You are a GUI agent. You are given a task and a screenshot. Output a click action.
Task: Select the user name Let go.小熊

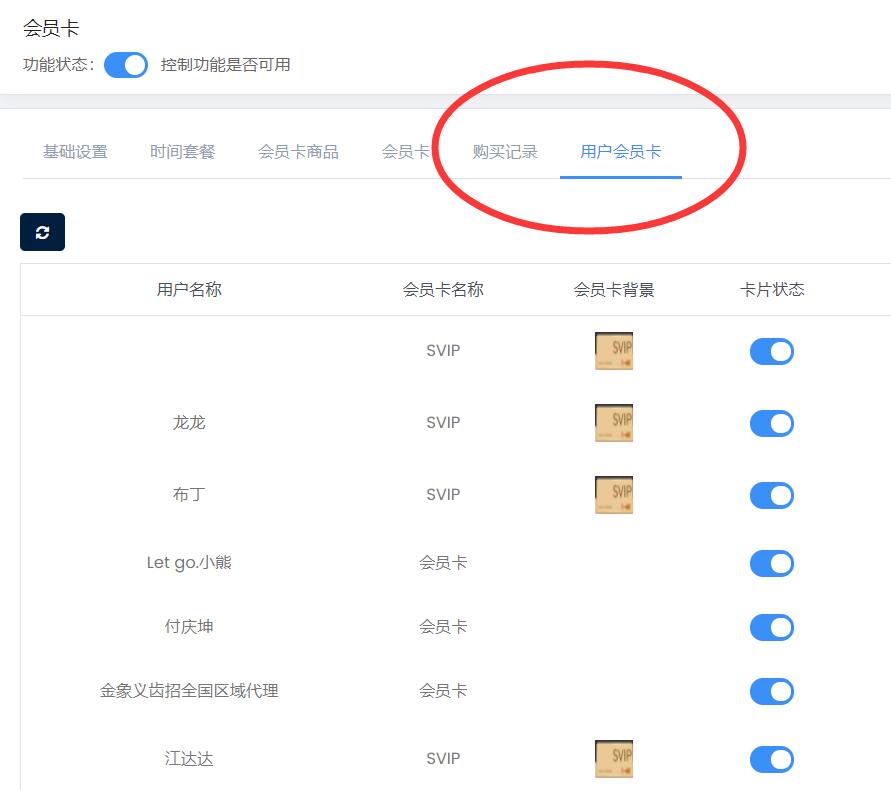coord(189,563)
